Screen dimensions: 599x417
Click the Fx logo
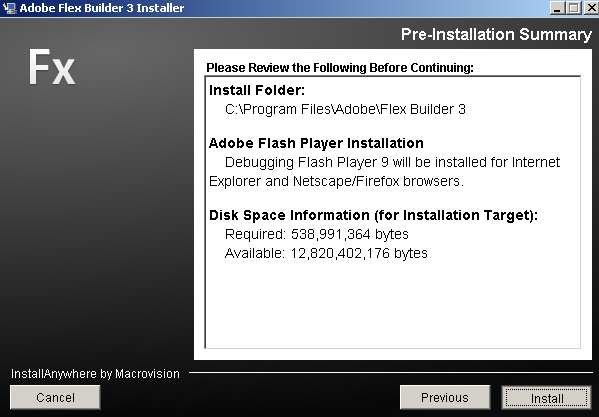coord(52,67)
